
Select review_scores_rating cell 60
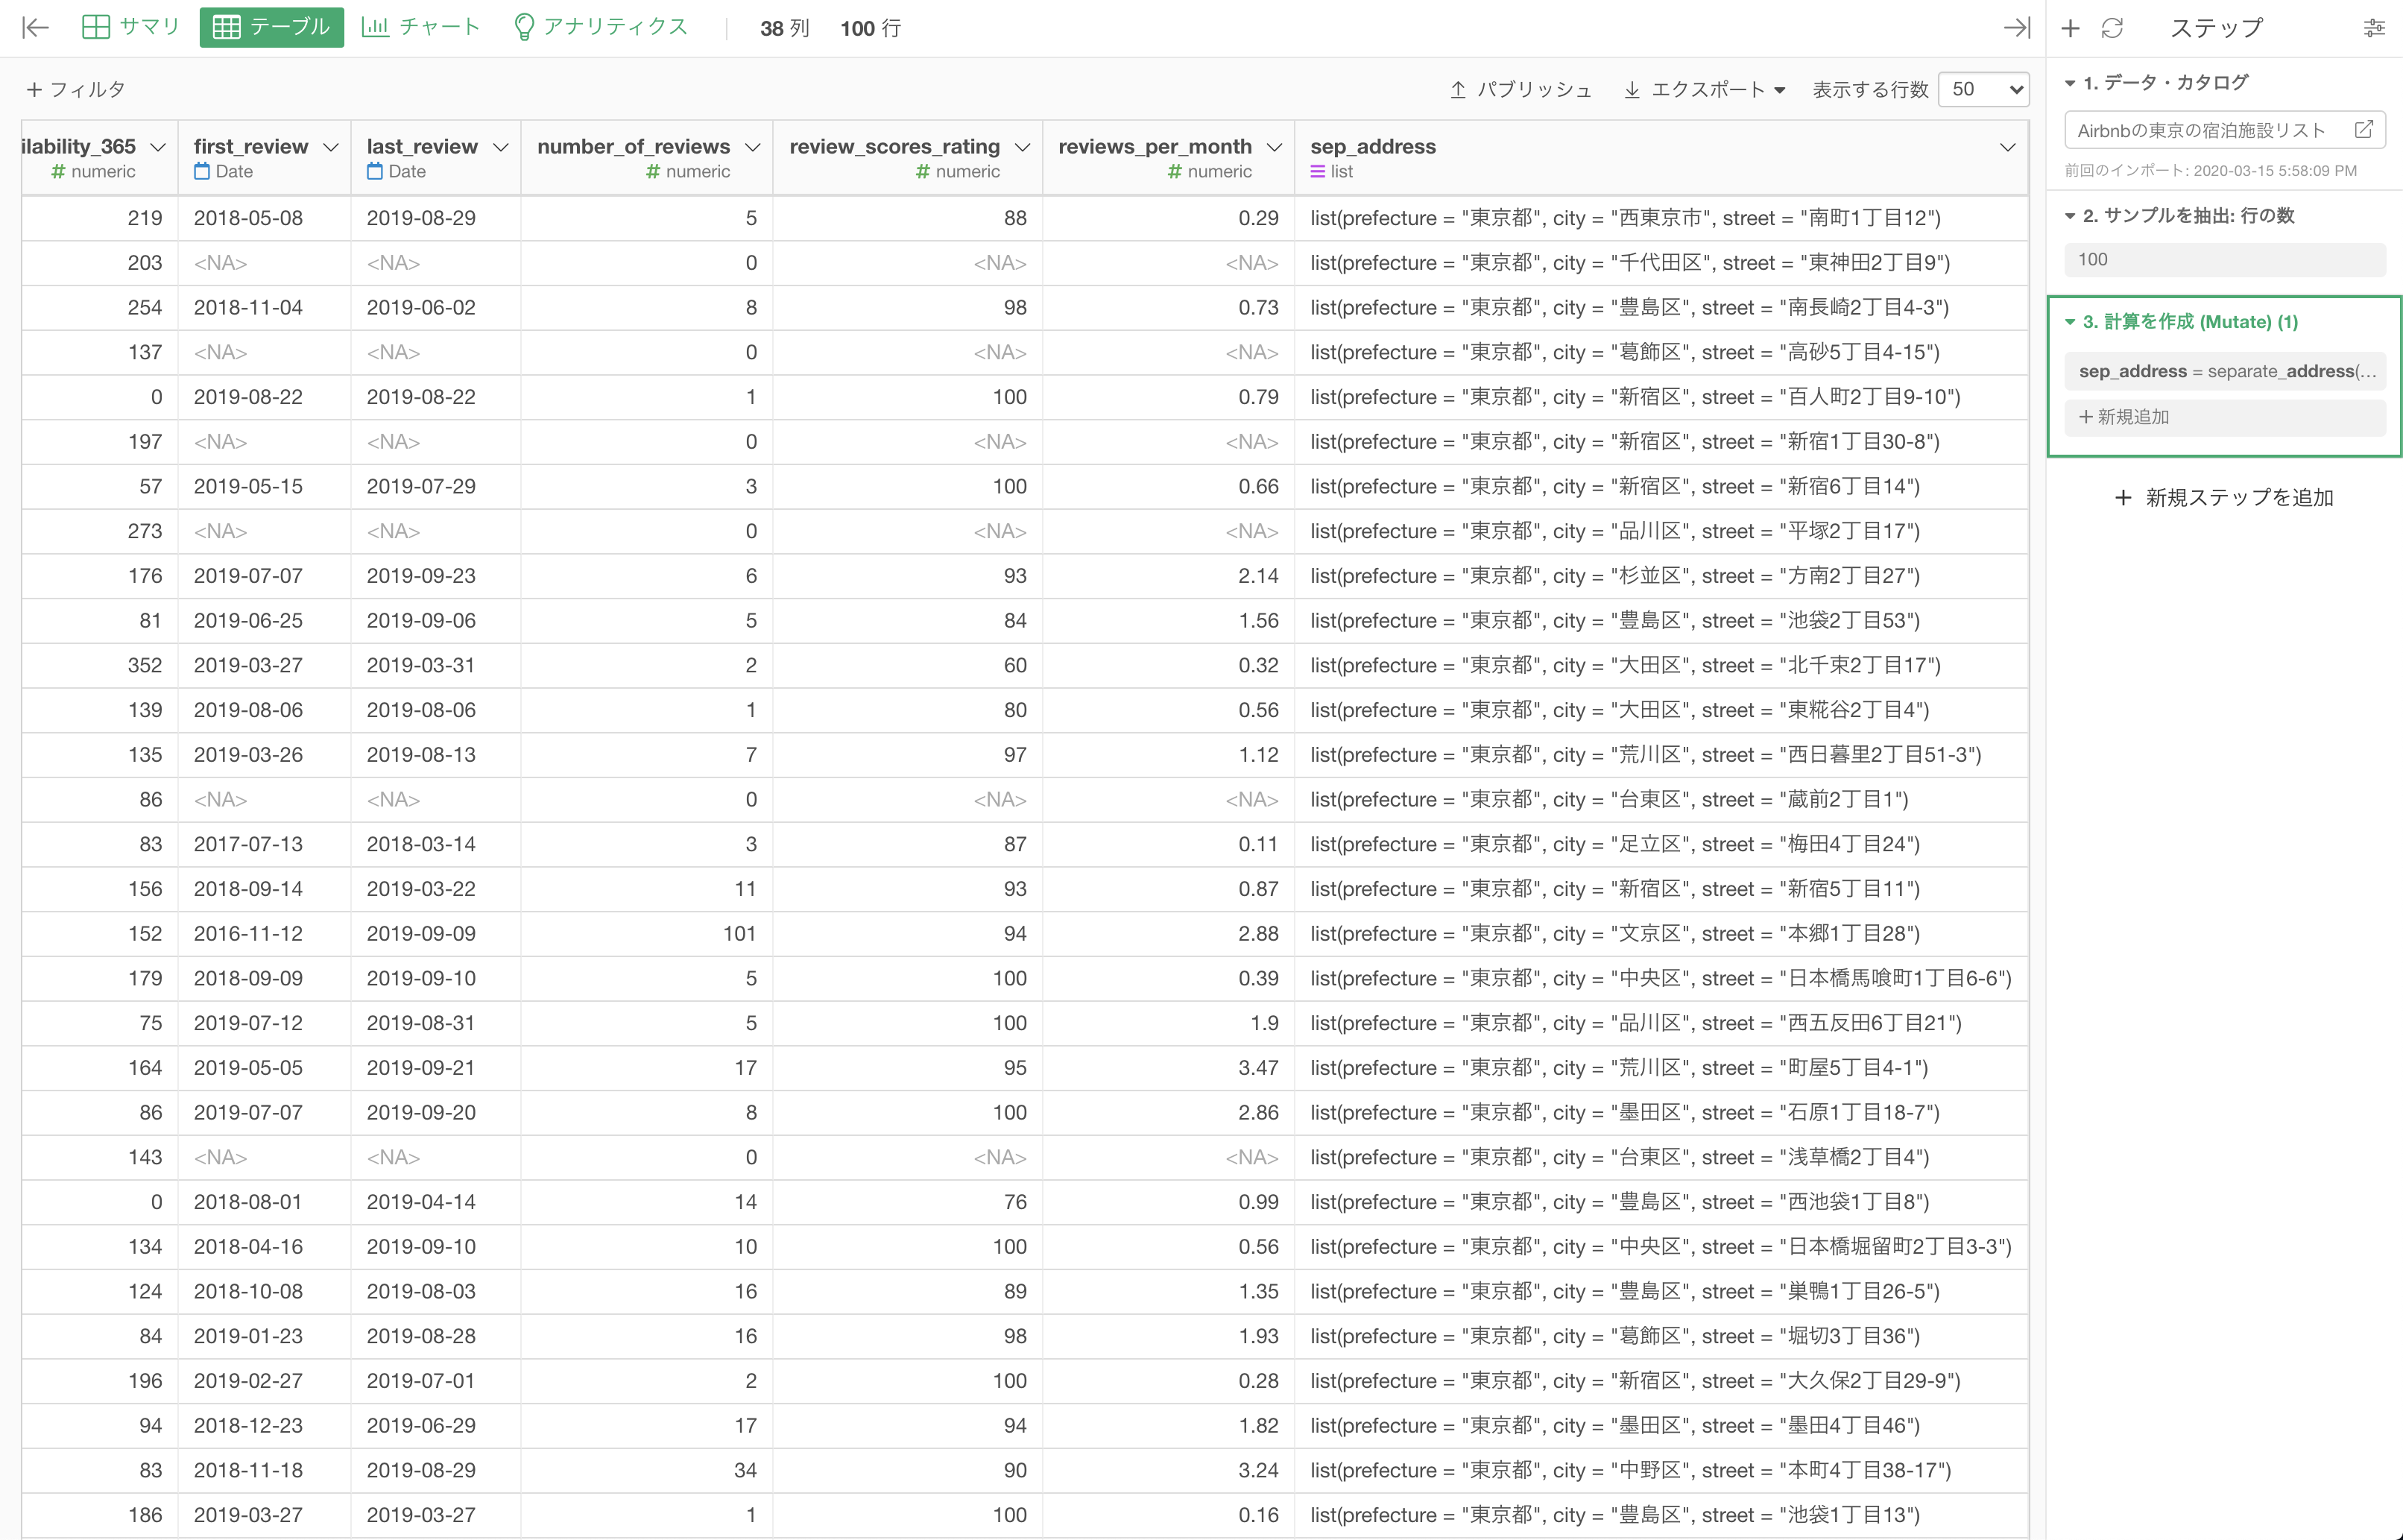click(x=907, y=666)
